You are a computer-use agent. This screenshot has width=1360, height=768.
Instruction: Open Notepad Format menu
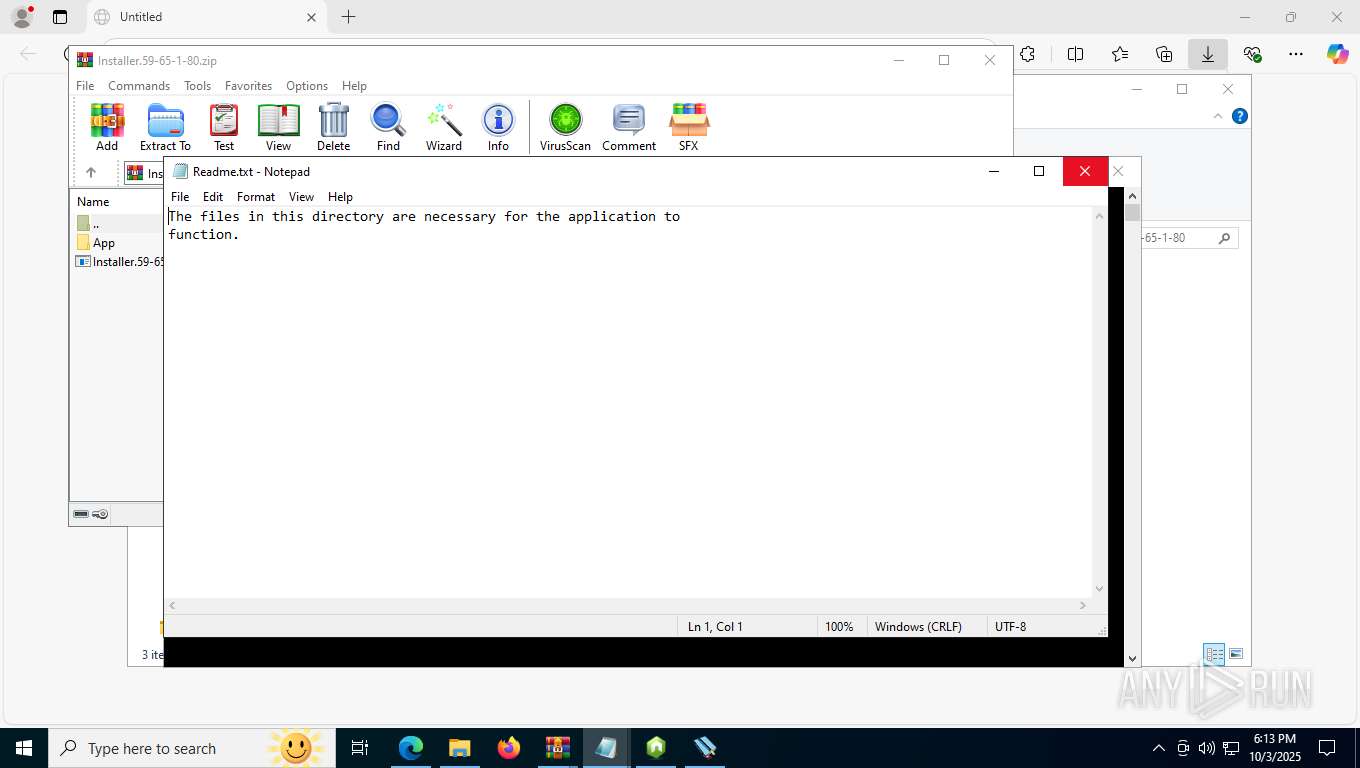point(256,197)
